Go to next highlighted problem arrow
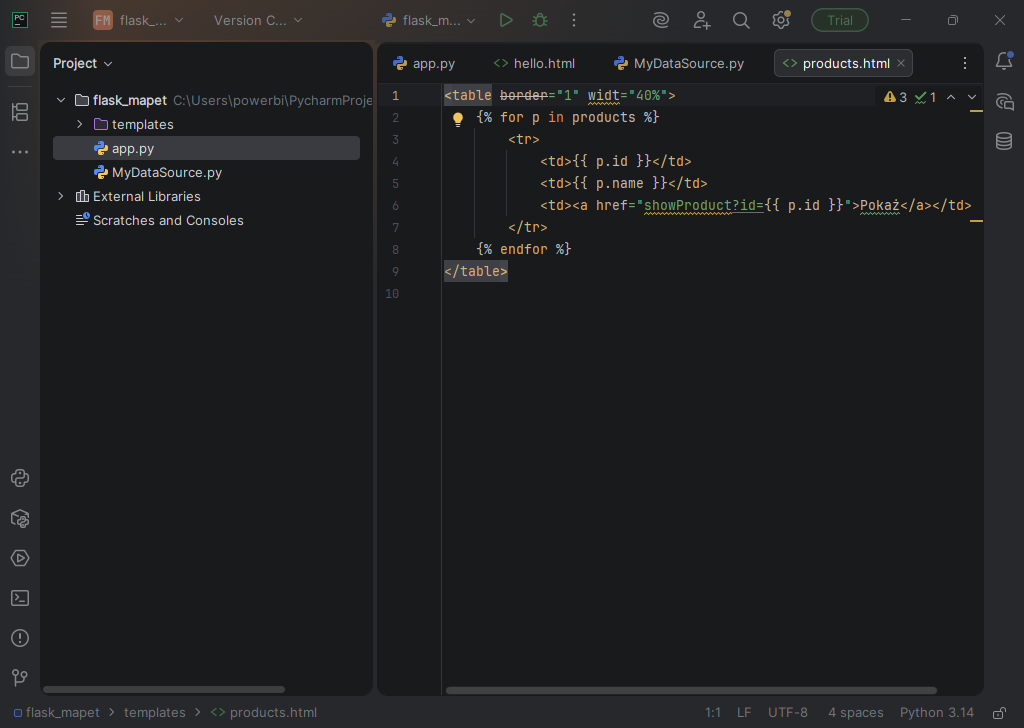Image resolution: width=1024 pixels, height=728 pixels. click(972, 97)
